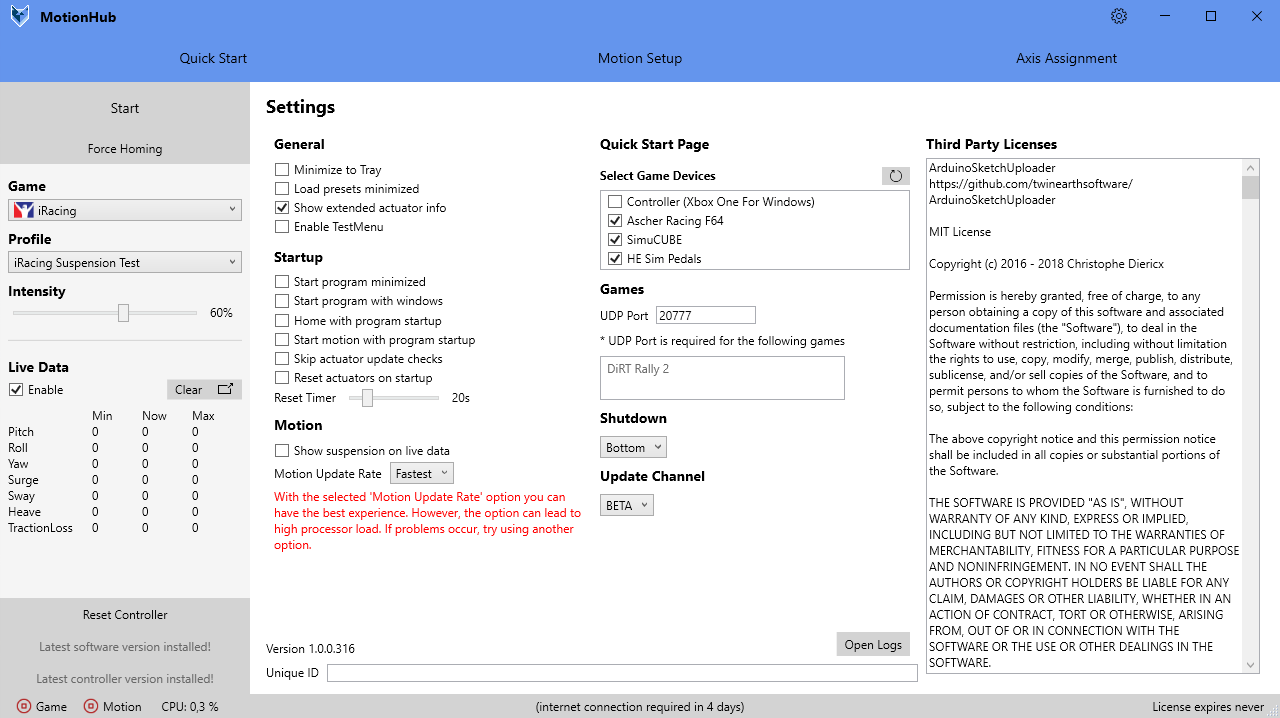The height and width of the screenshot is (718, 1280).
Task: Disable Live Data Enable checkbox
Action: 16,390
